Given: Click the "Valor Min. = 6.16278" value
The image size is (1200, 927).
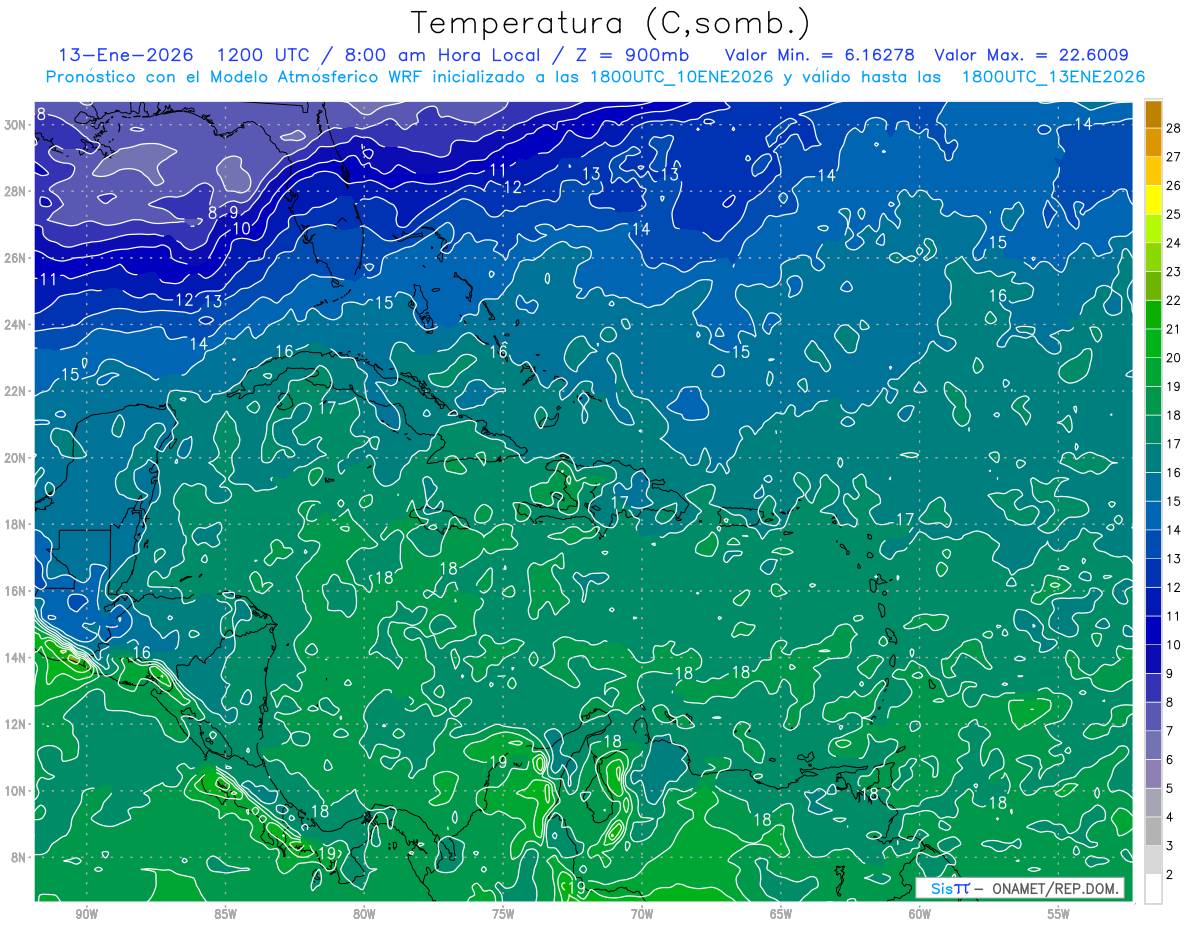Looking at the screenshot, I should (x=821, y=55).
